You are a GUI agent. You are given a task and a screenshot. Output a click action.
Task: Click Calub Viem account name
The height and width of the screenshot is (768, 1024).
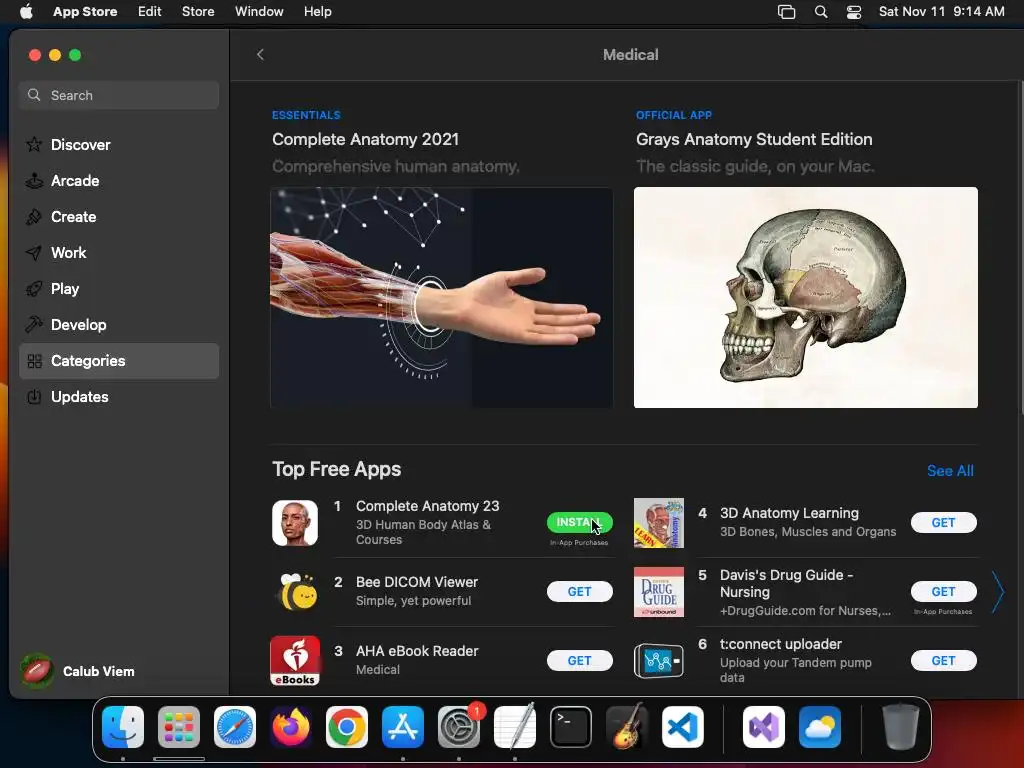click(99, 671)
